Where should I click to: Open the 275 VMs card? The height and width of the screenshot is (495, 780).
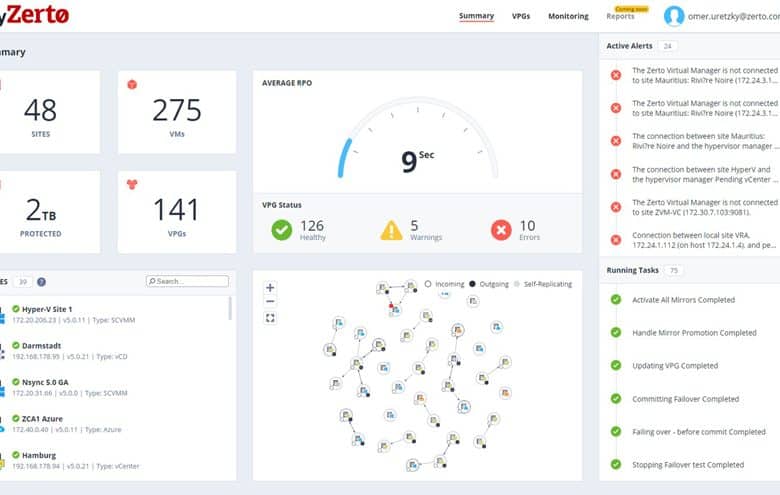(177, 112)
